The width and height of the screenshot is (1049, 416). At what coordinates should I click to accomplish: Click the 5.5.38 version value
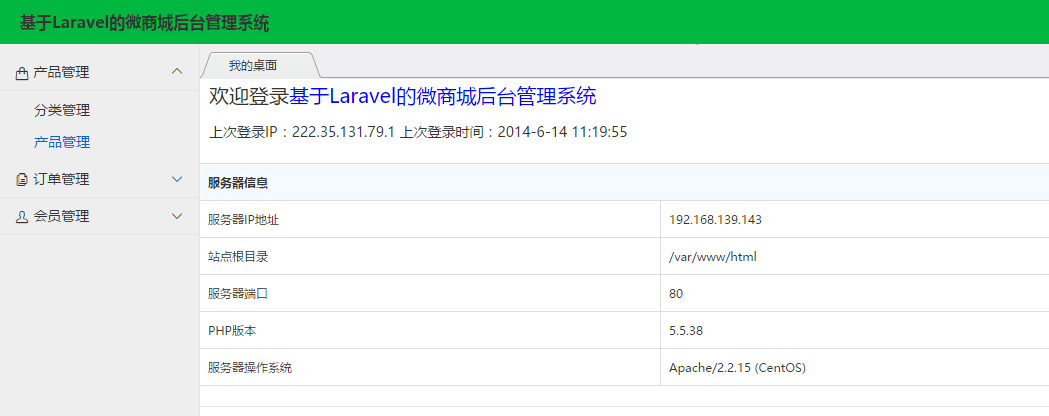(686, 330)
